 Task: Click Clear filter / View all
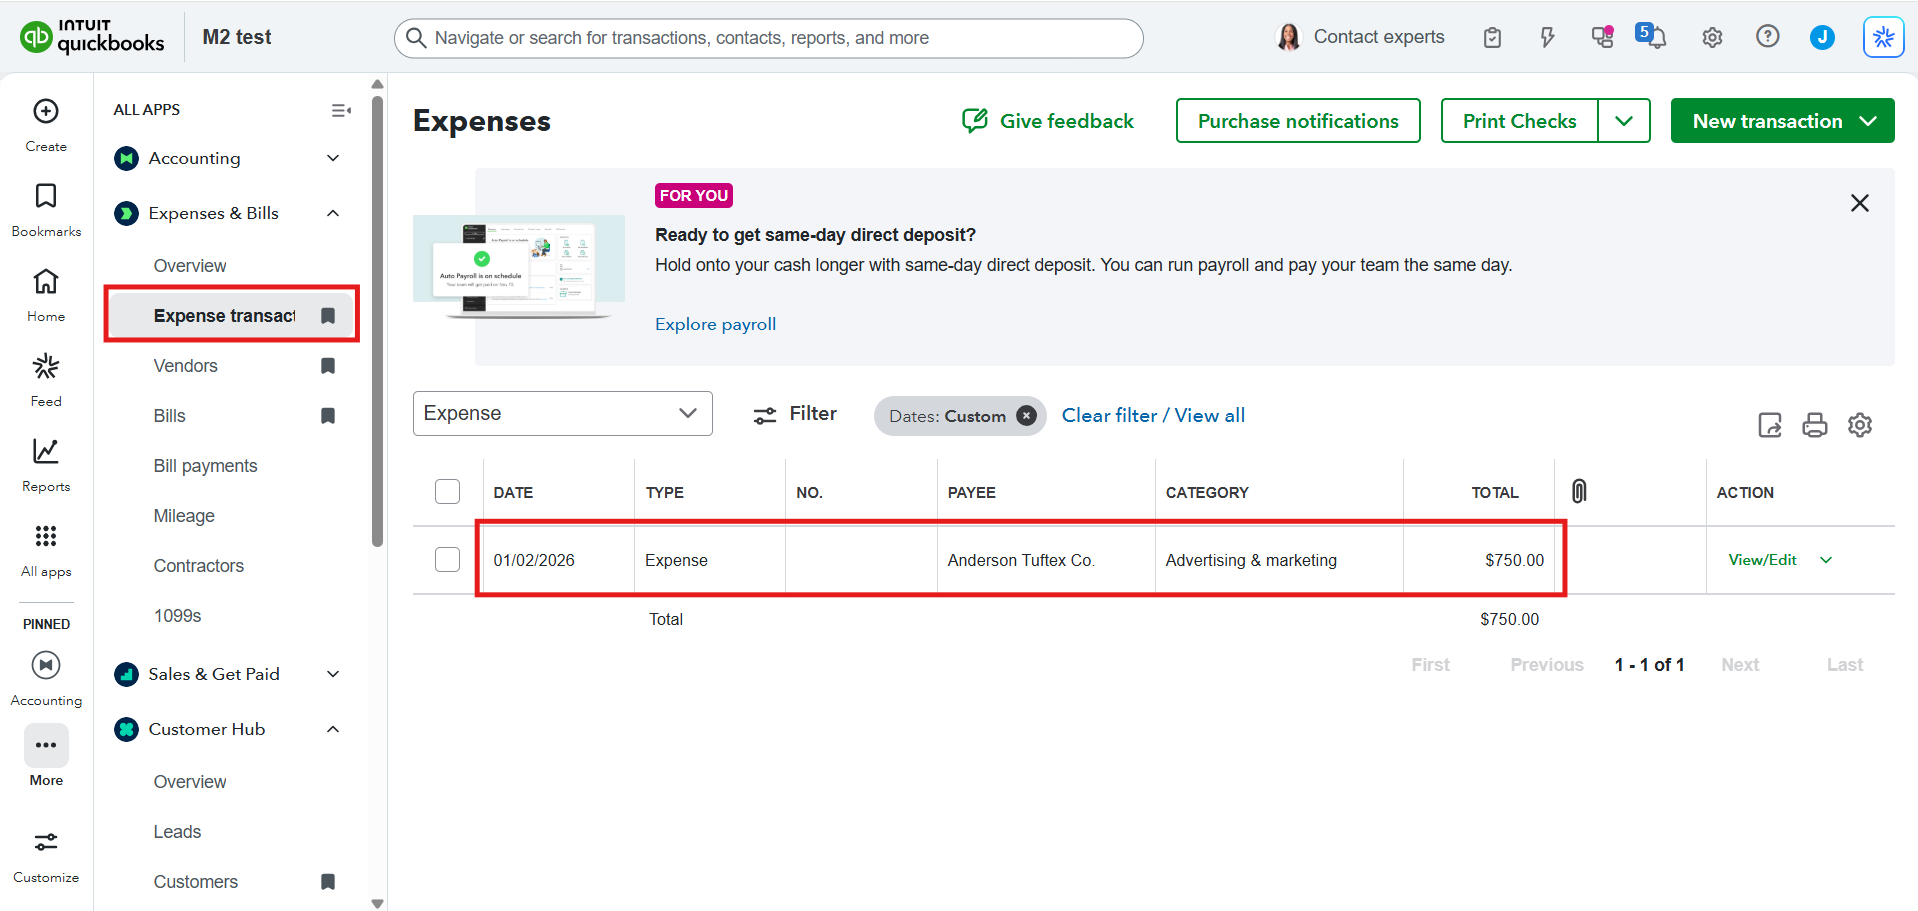point(1153,415)
